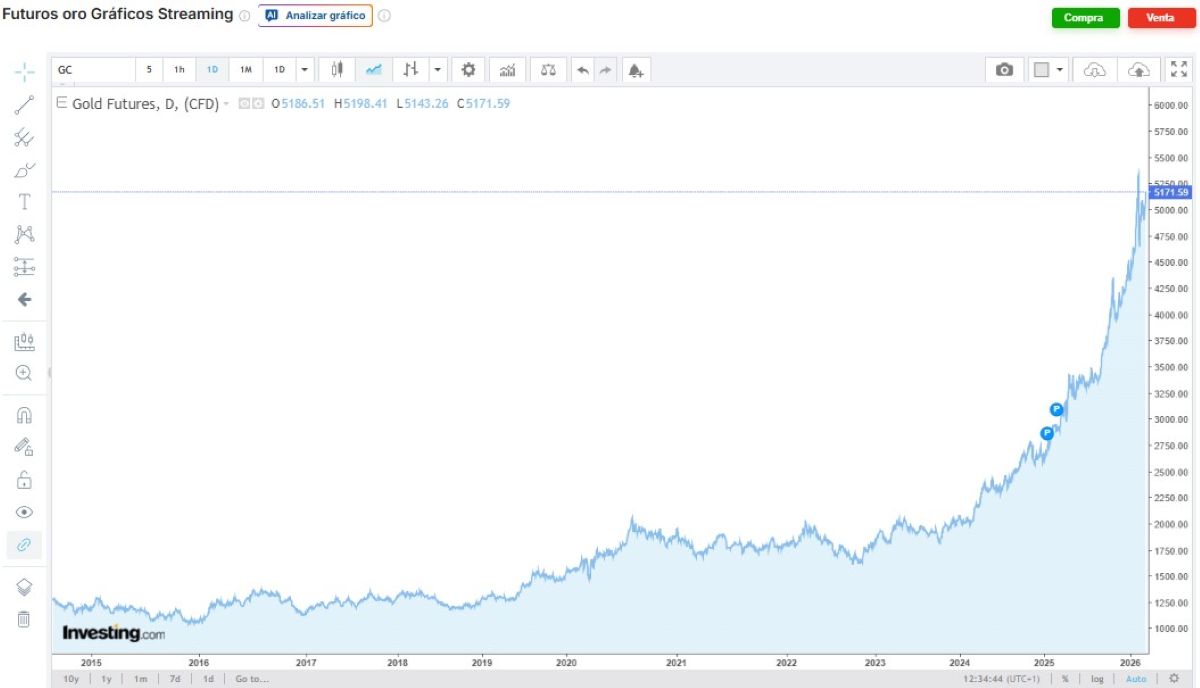Click the Analizar gráfico AI button
1200x688 pixels.
[x=315, y=16]
